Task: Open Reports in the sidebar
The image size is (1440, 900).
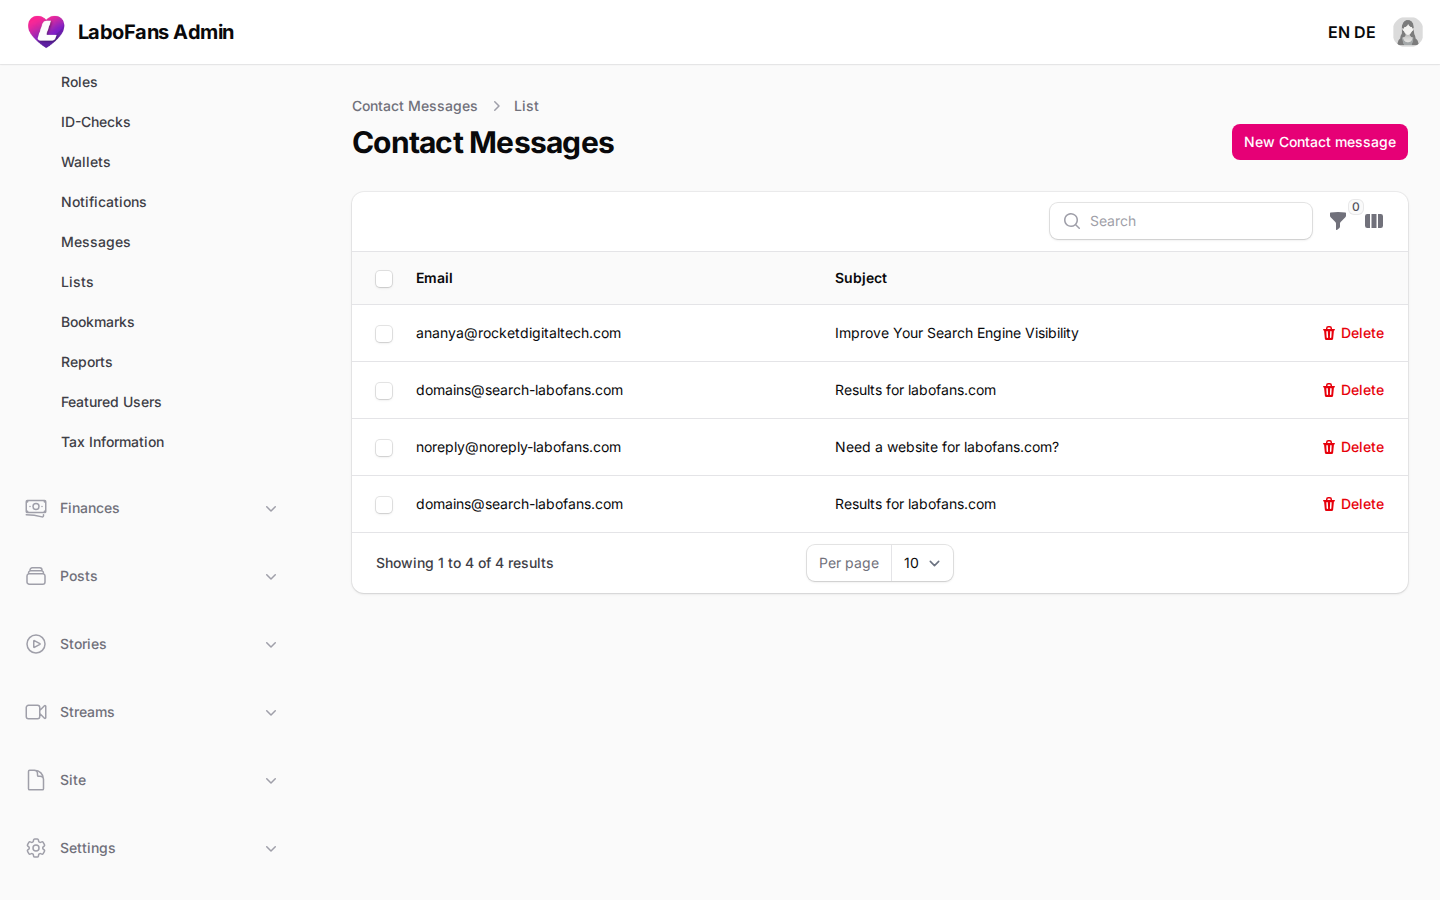Action: point(87,362)
